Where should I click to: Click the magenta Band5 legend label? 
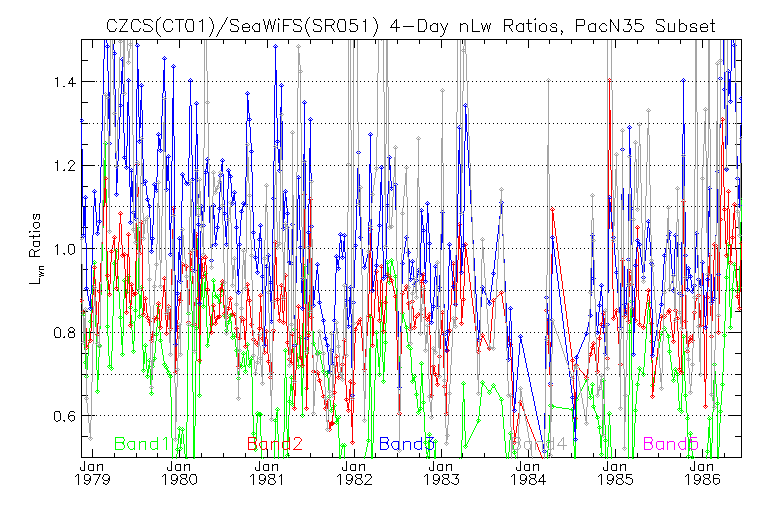(671, 444)
